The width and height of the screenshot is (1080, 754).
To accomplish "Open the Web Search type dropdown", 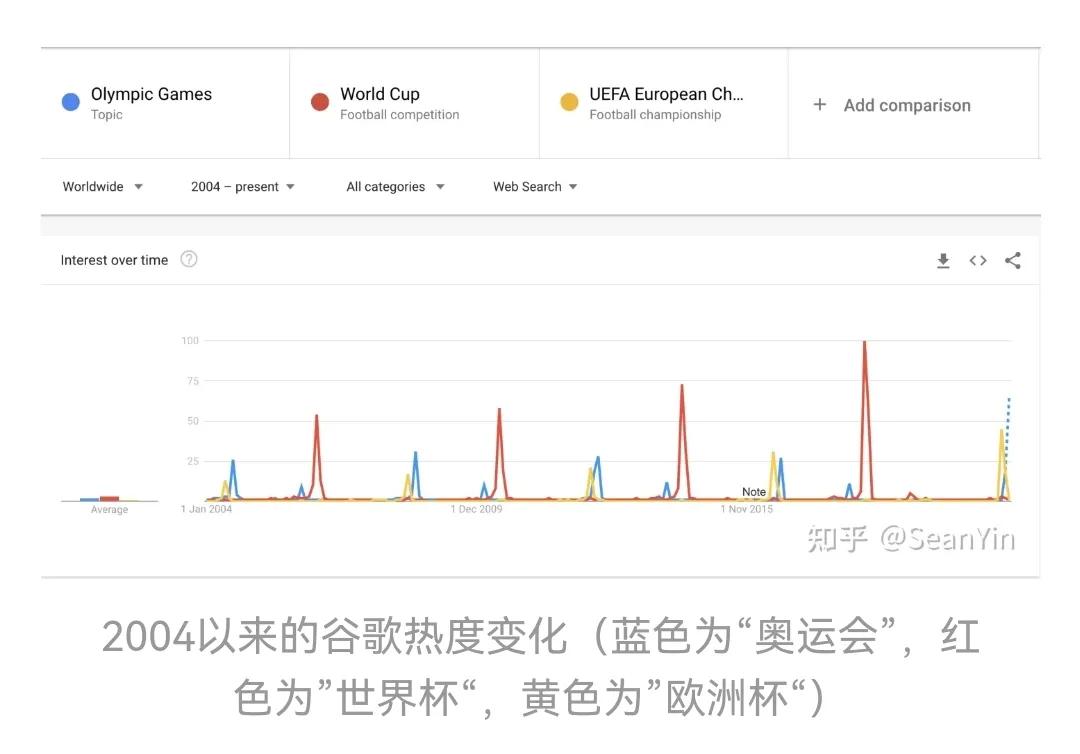I will click(x=534, y=186).
